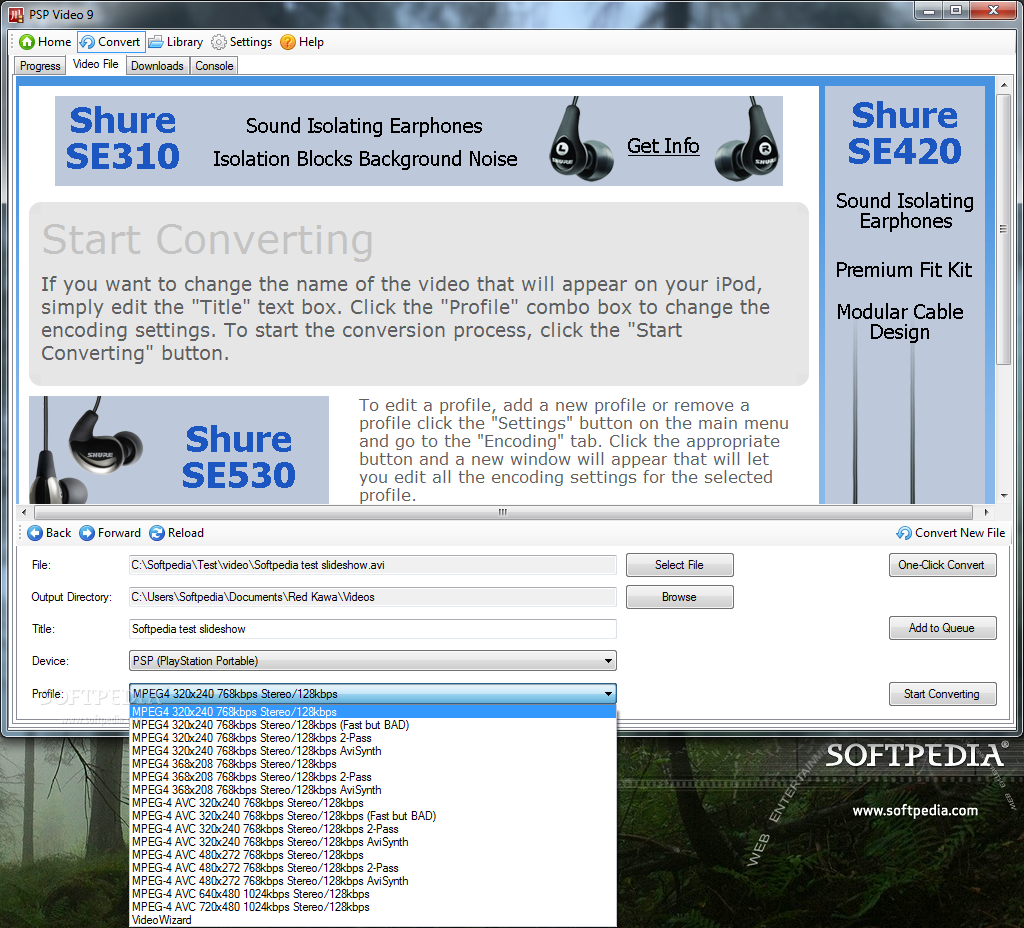Click the Convert New File icon
This screenshot has height=928, width=1024.
tap(904, 533)
